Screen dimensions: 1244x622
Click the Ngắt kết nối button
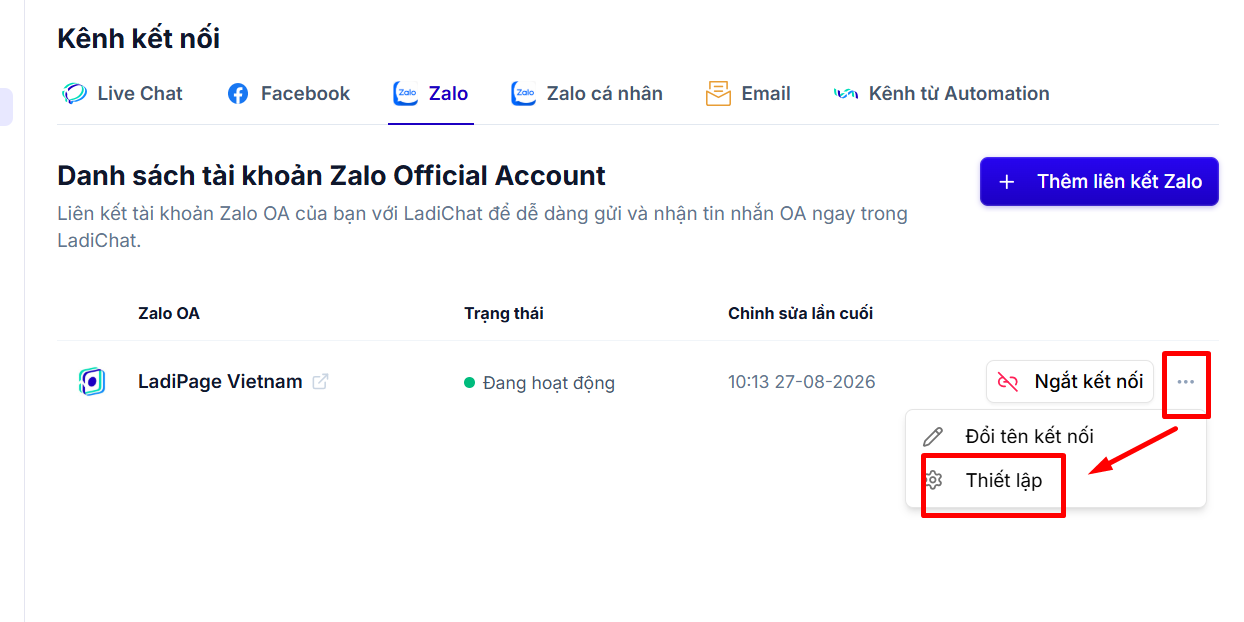[x=1070, y=382]
